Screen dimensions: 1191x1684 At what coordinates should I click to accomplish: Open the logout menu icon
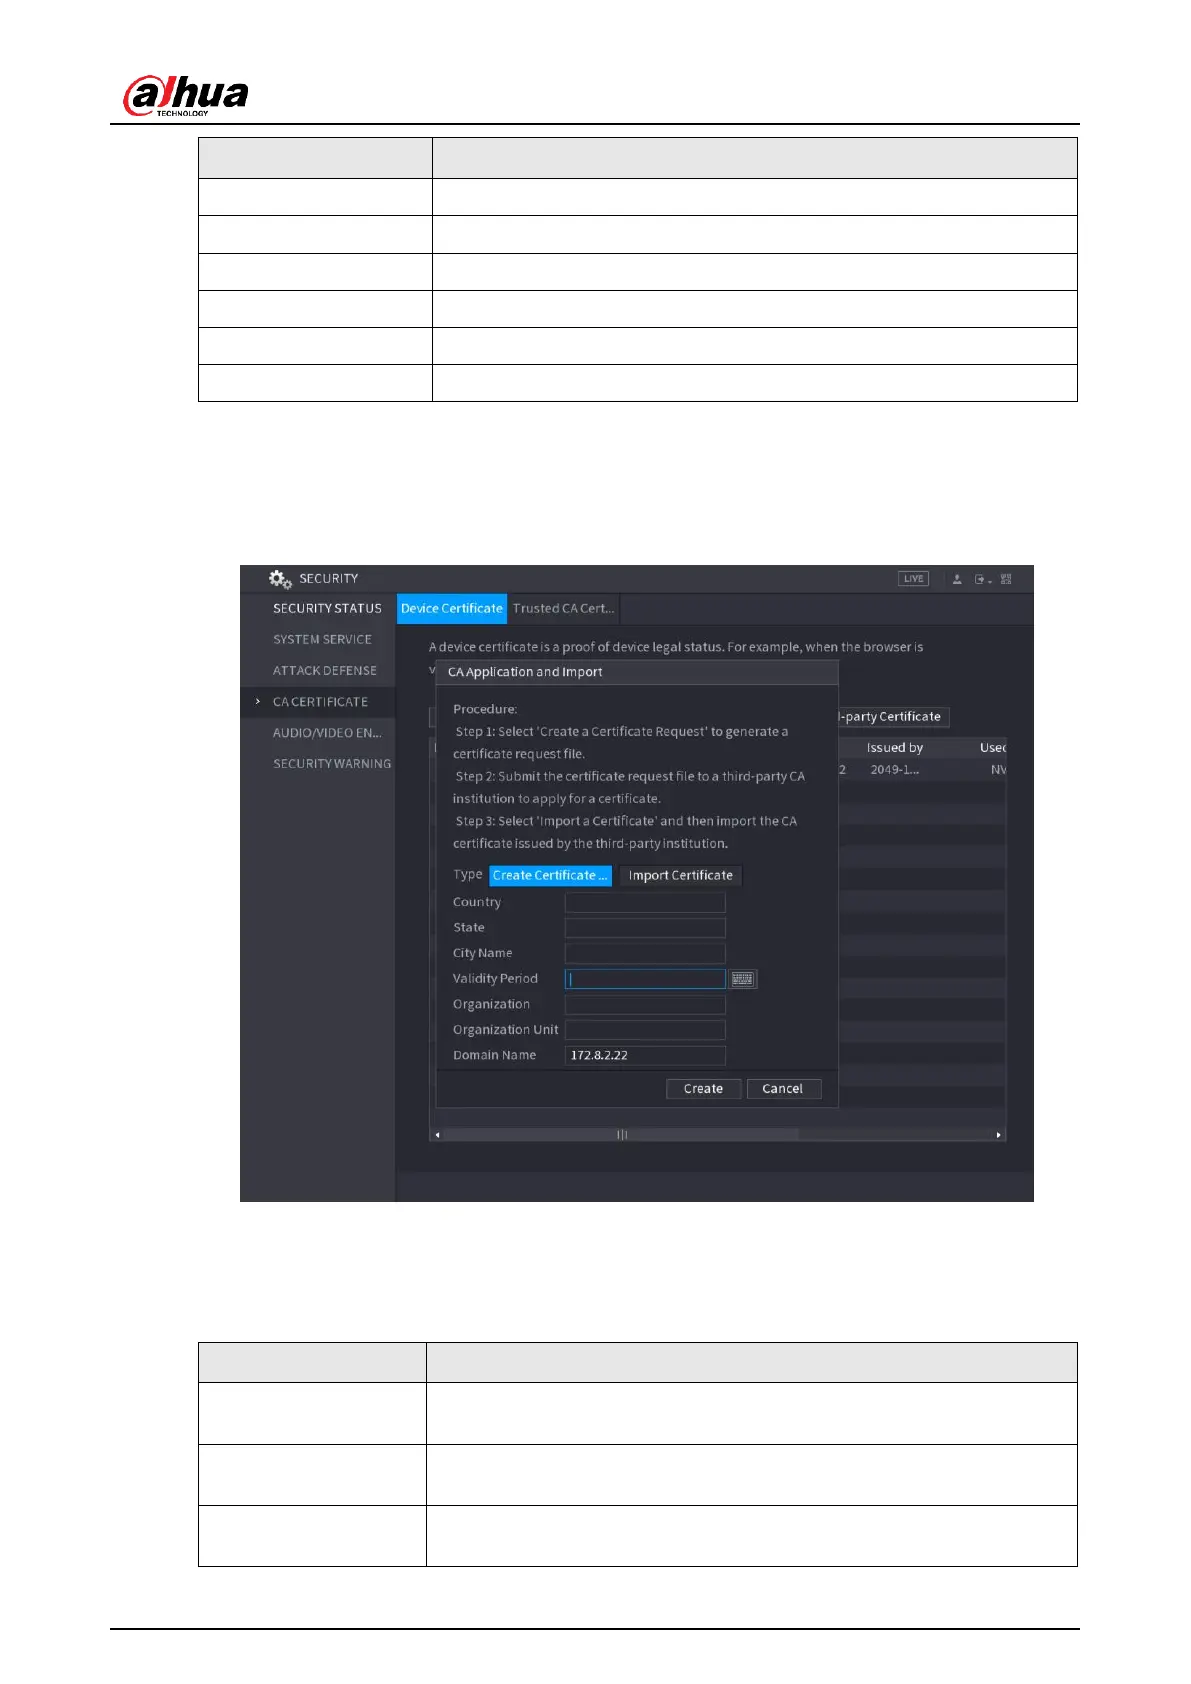click(x=983, y=579)
